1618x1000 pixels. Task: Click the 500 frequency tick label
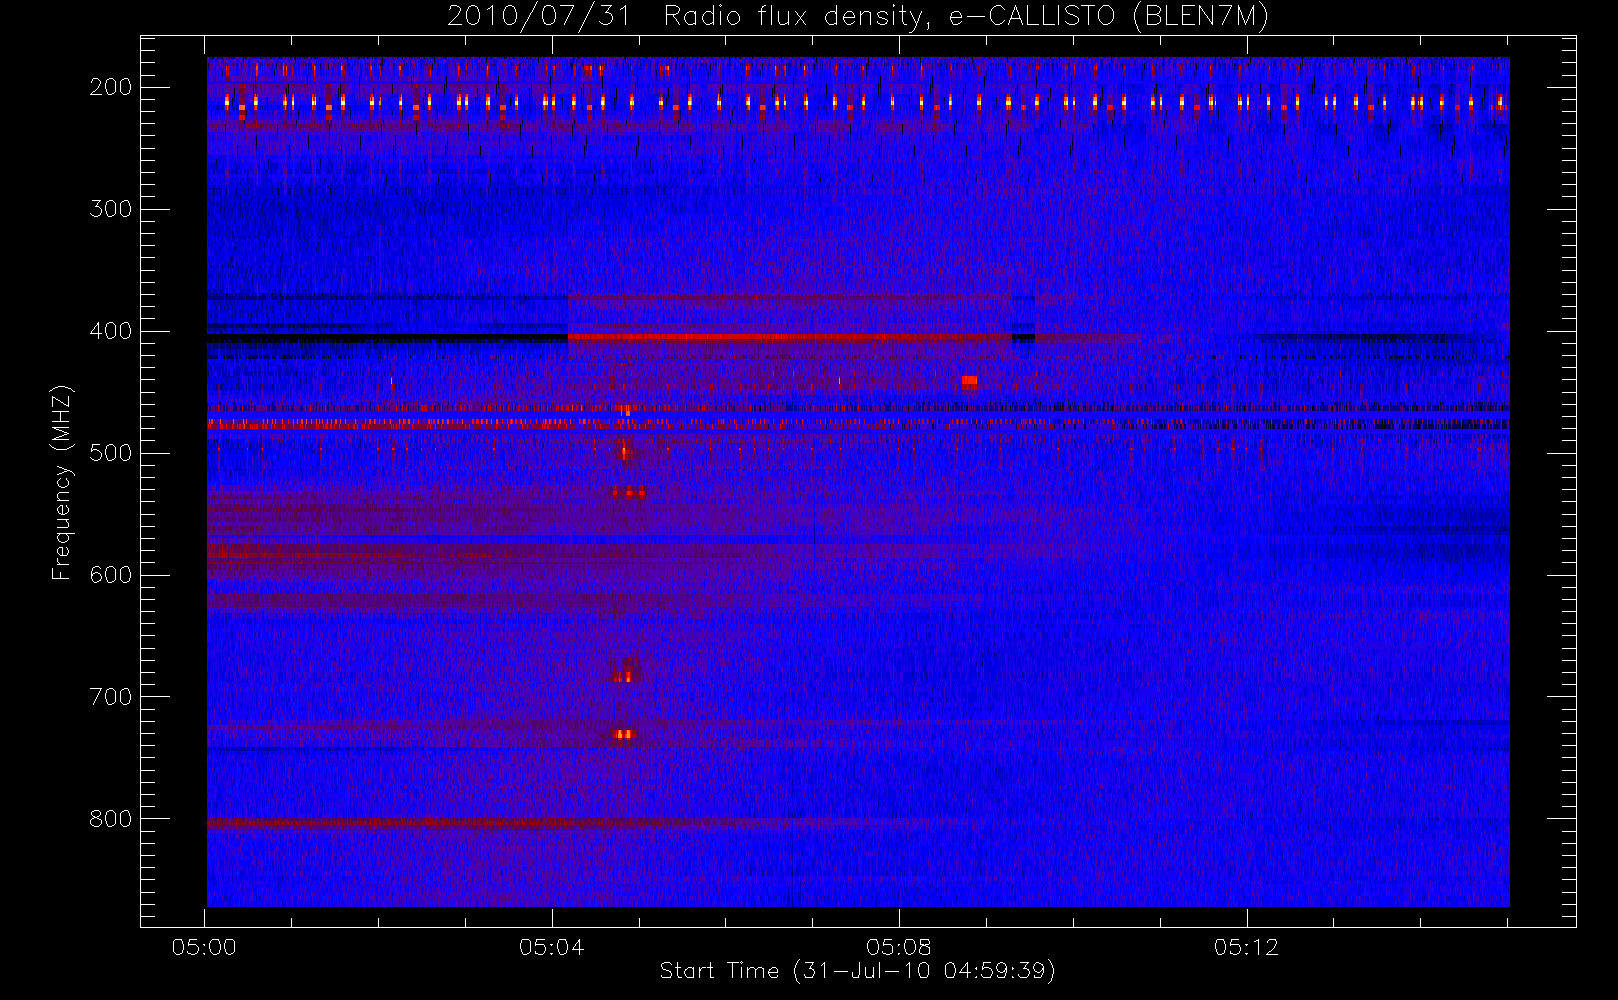click(111, 453)
